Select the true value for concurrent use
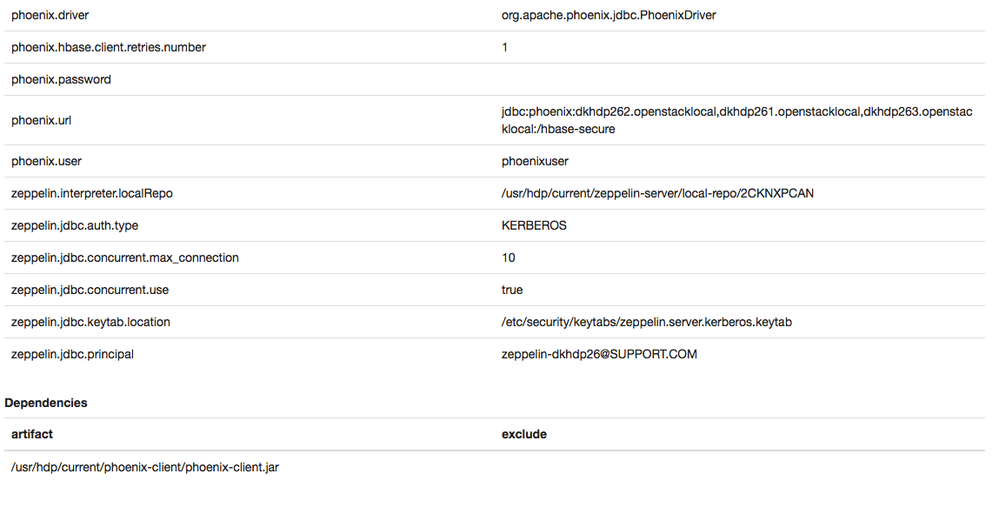The height and width of the screenshot is (515, 999). 512,289
